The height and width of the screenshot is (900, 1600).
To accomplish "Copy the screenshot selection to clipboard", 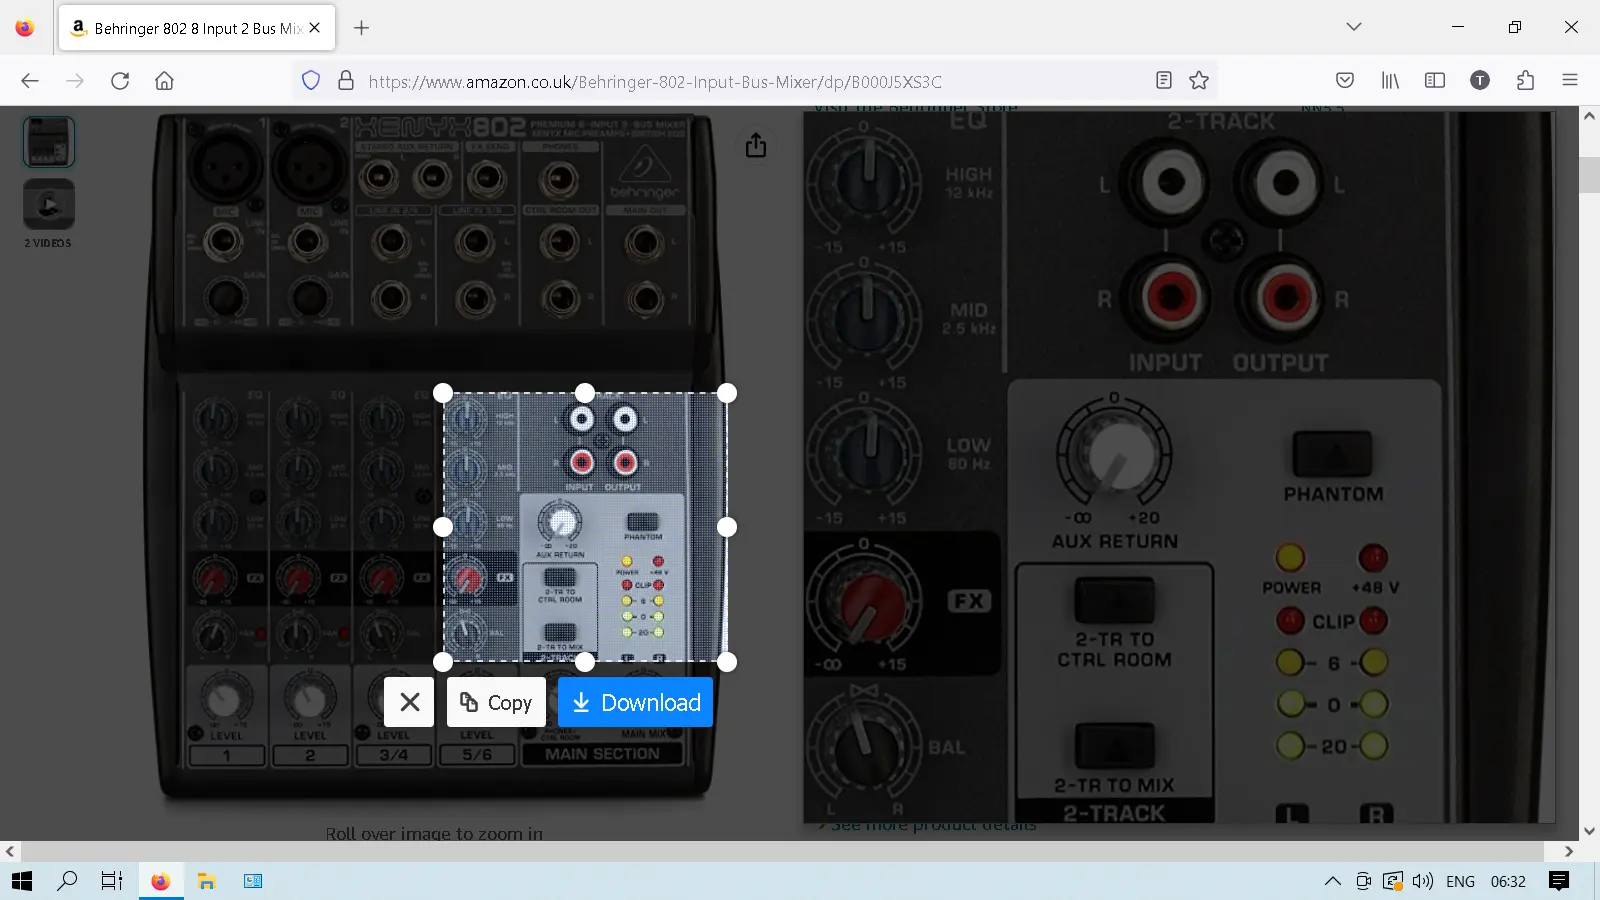I will (x=496, y=703).
